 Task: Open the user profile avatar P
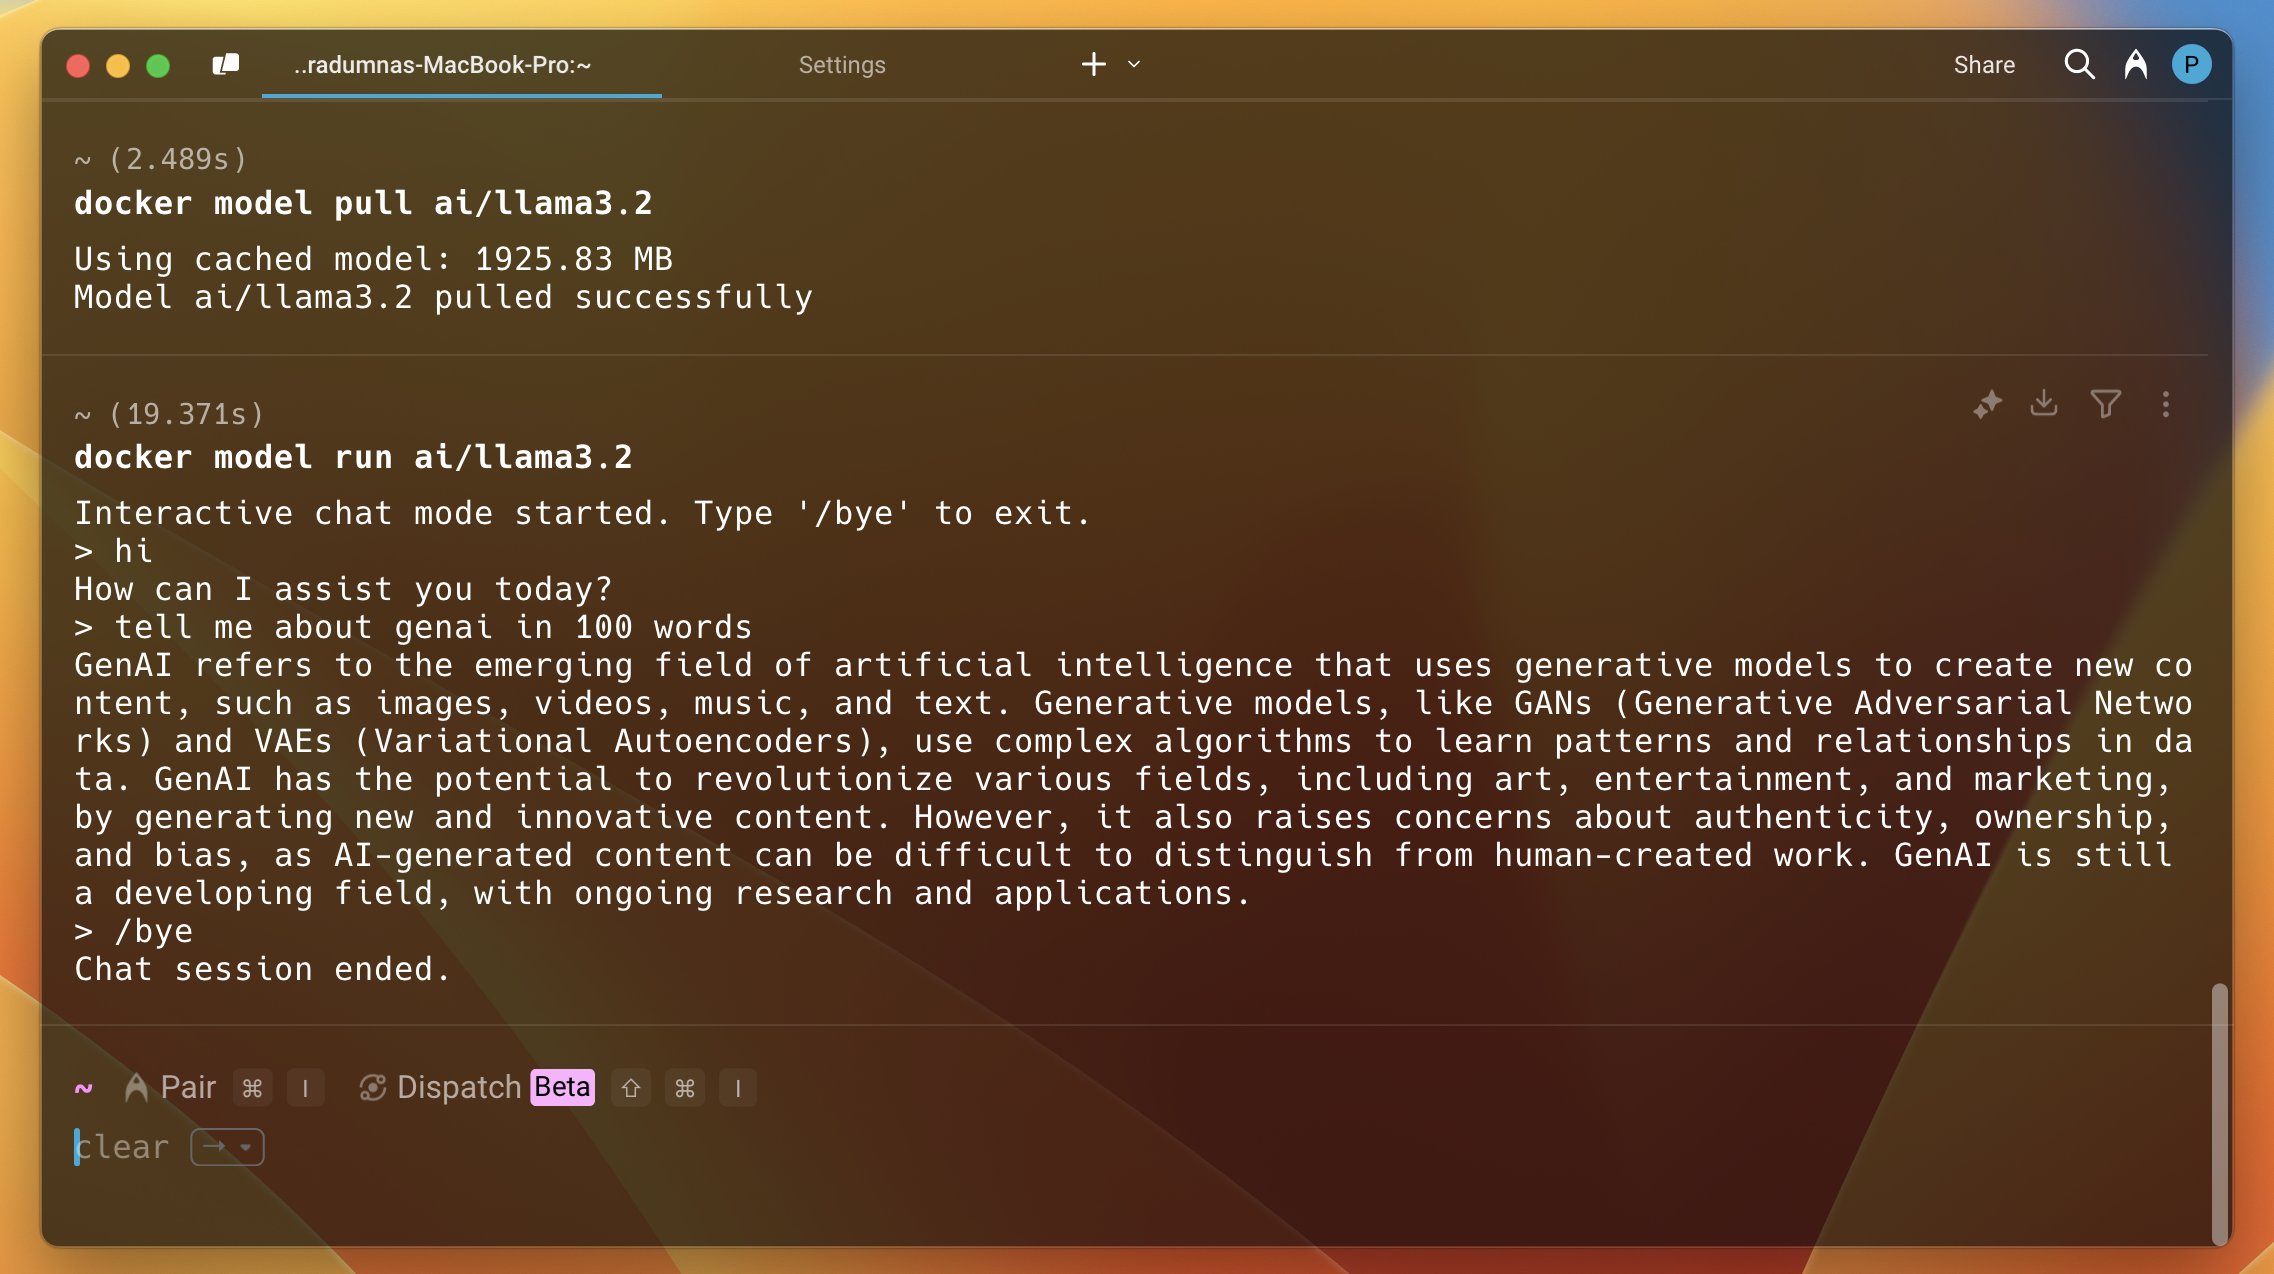pyautogui.click(x=2191, y=65)
